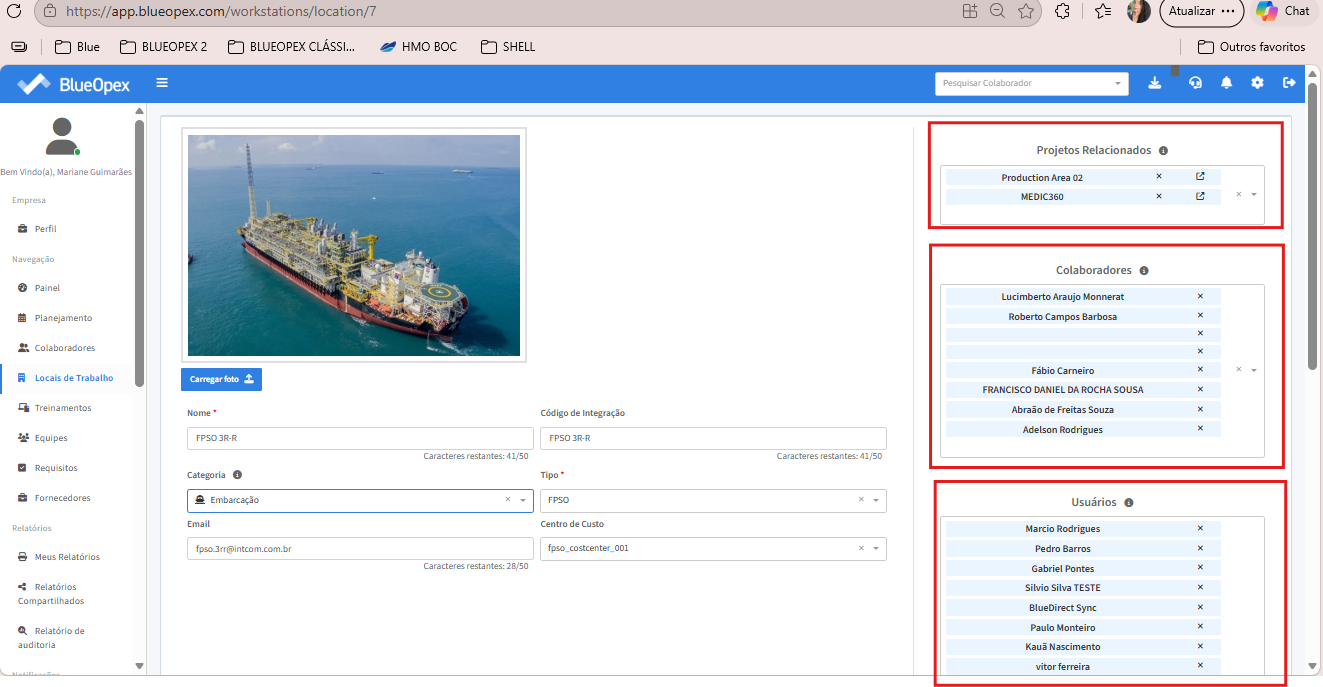Open external link for Production Area 02
Viewport: 1323px width, 687px height.
point(1200,177)
